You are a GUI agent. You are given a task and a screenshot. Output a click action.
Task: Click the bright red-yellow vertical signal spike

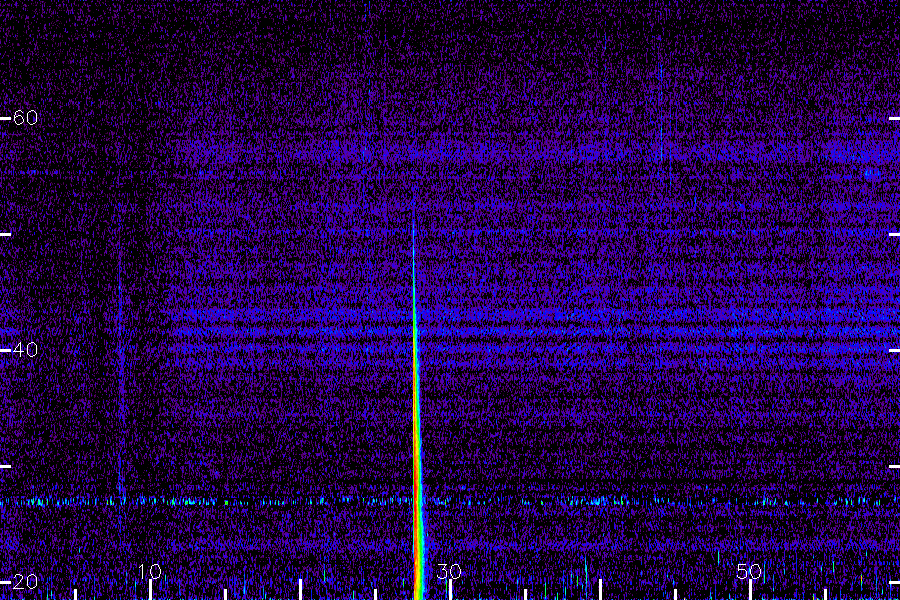click(x=417, y=436)
